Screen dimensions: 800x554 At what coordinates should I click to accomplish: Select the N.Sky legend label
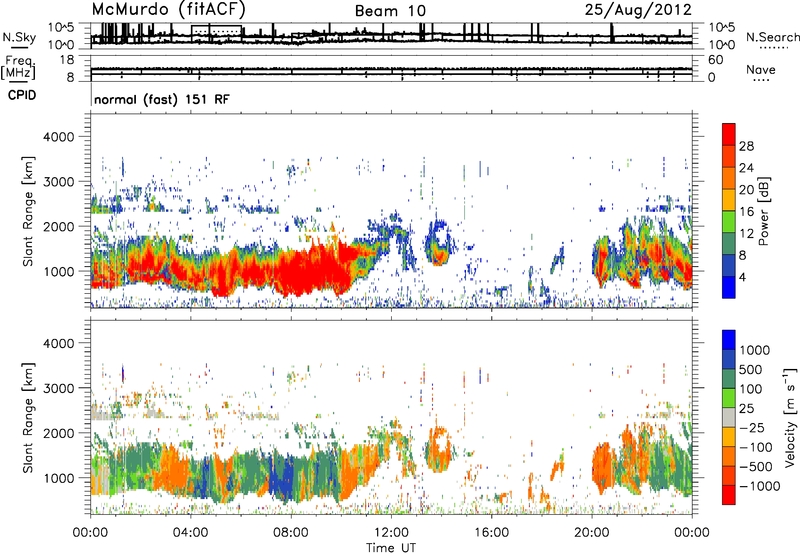tap(19, 37)
